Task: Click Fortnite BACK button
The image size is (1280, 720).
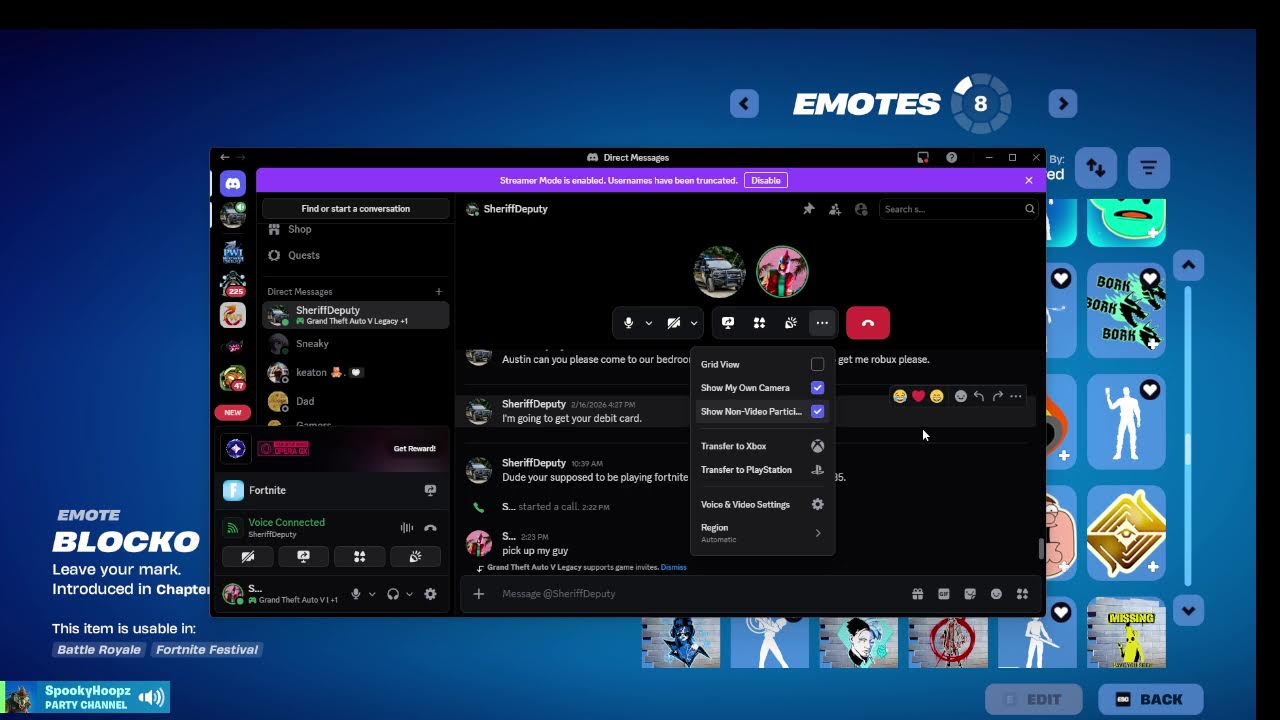Action: pyautogui.click(x=1150, y=699)
